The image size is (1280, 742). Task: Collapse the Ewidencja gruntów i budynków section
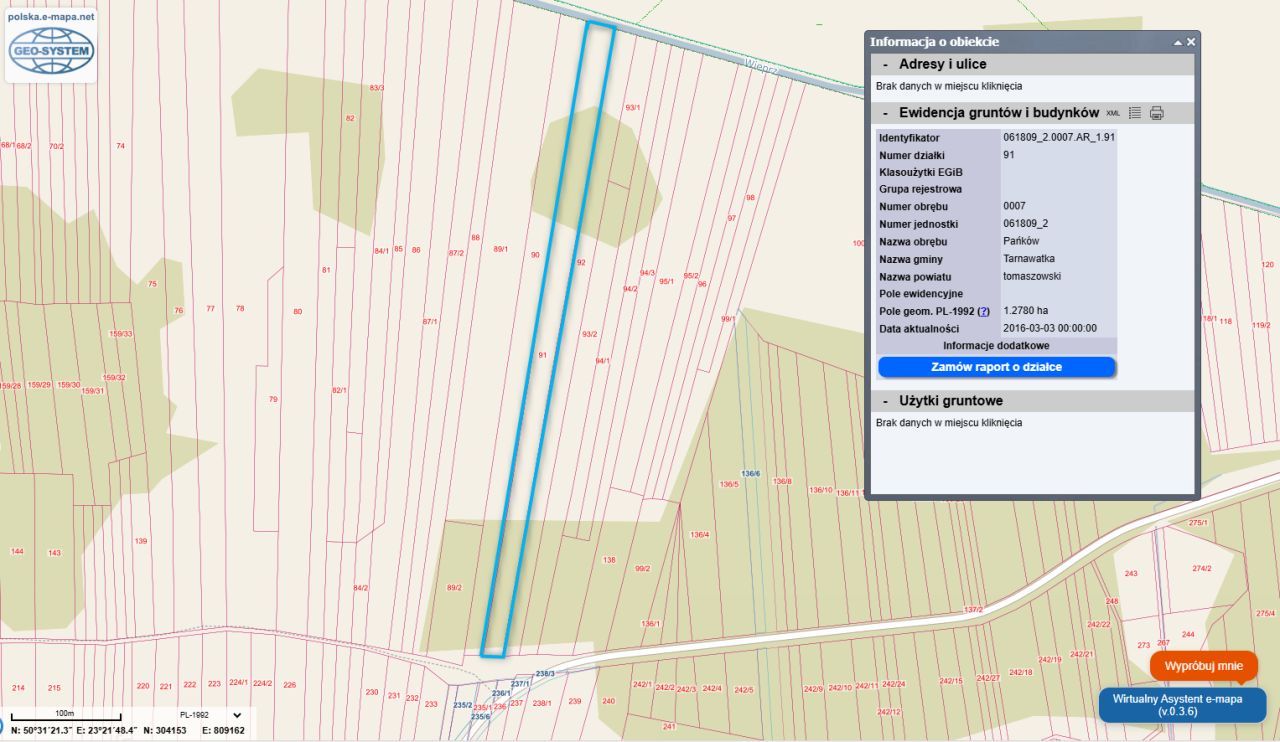tap(885, 113)
